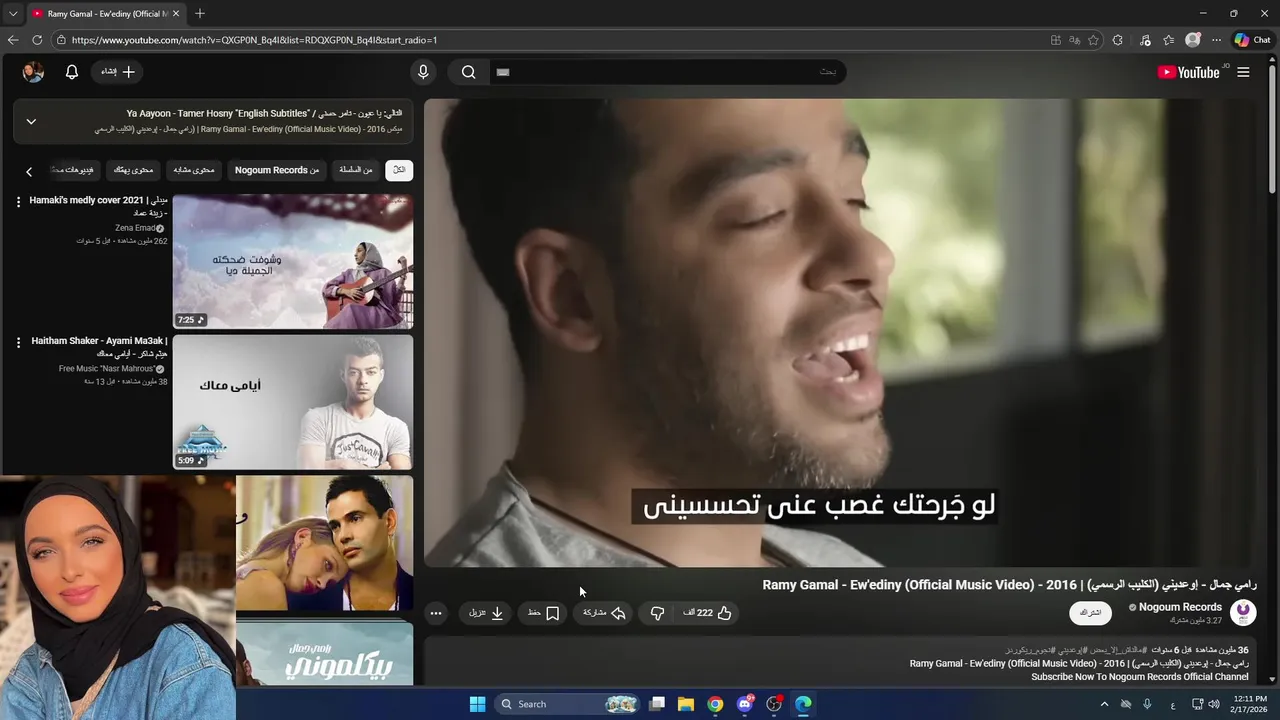The height and width of the screenshot is (720, 1280).
Task: Click Hamaki's medly cover 2021 video title
Action: (x=98, y=206)
